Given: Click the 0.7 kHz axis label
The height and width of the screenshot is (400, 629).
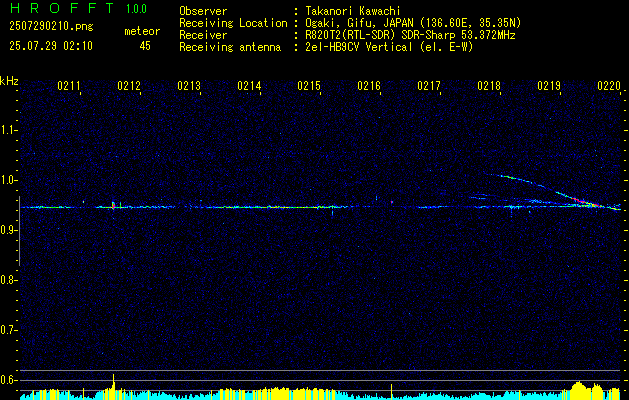Looking at the screenshot, I should [9, 330].
